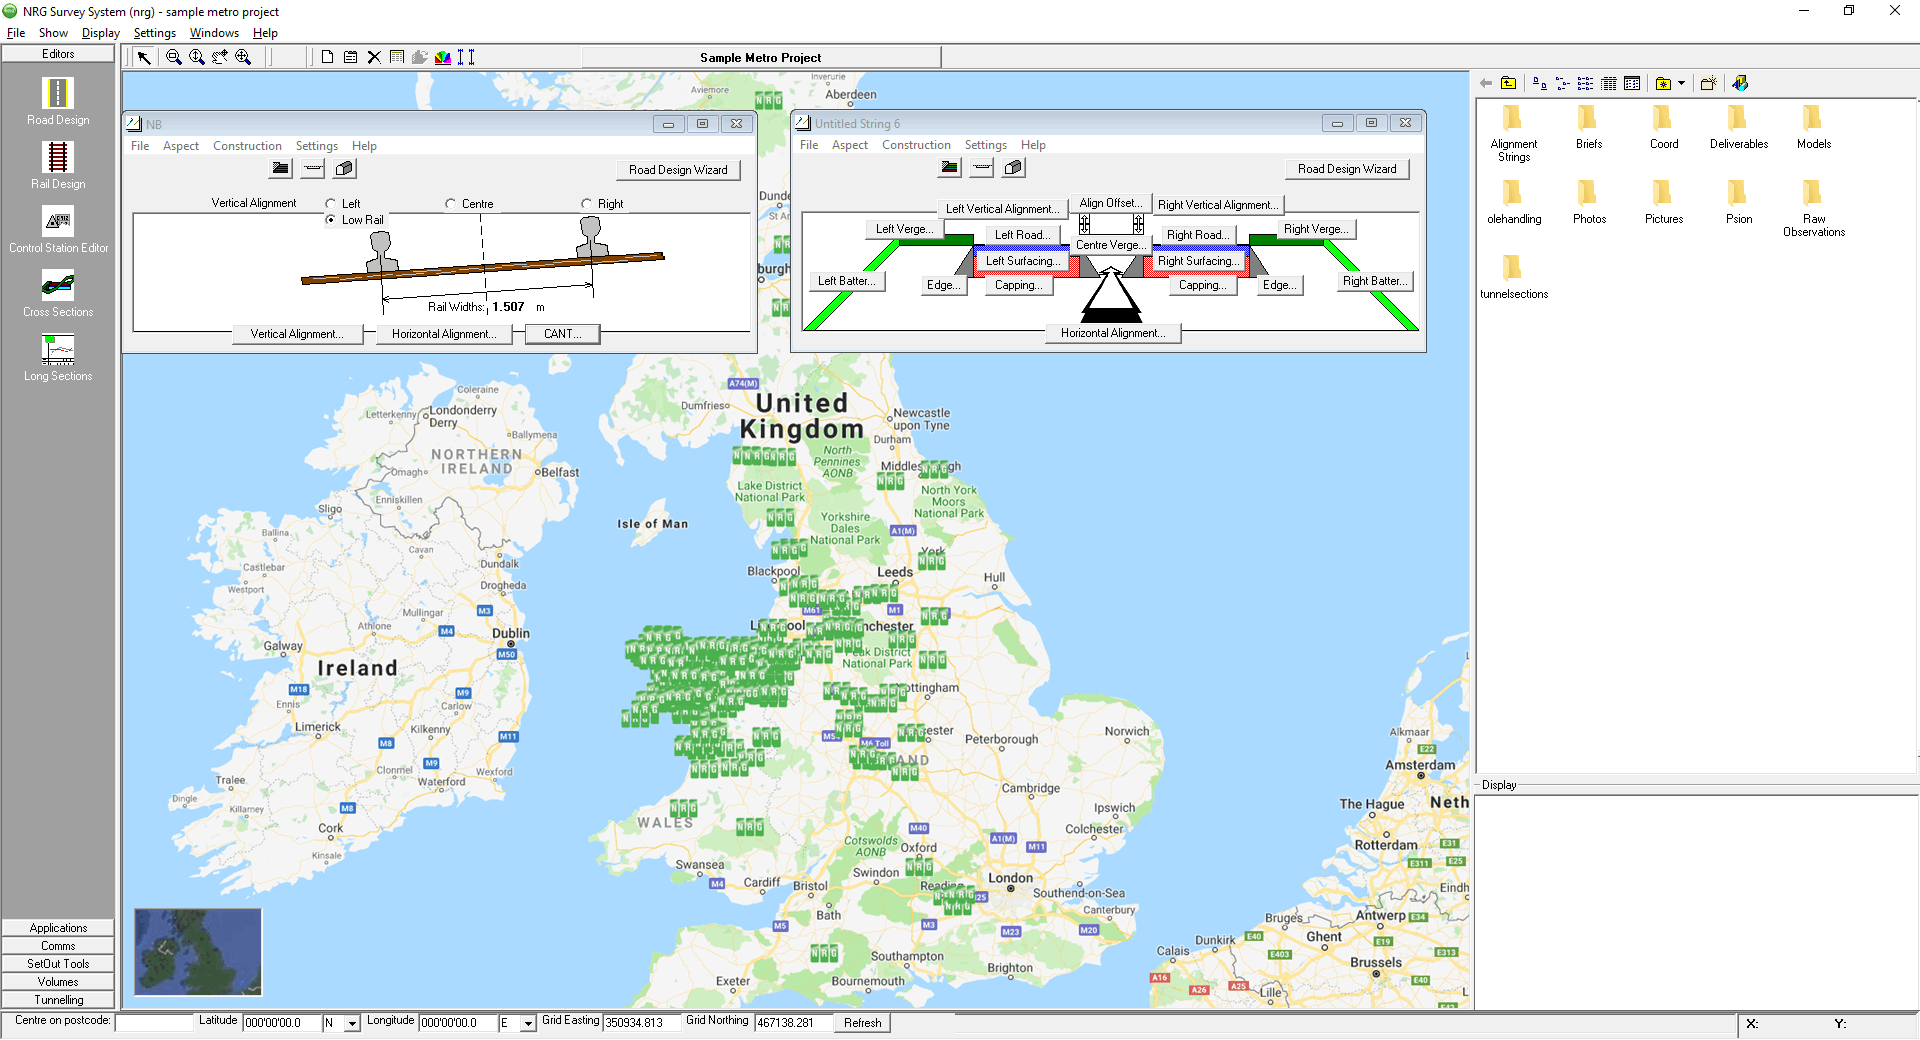Open Alignment Strings folder
This screenshot has width=1920, height=1040.
[1514, 133]
